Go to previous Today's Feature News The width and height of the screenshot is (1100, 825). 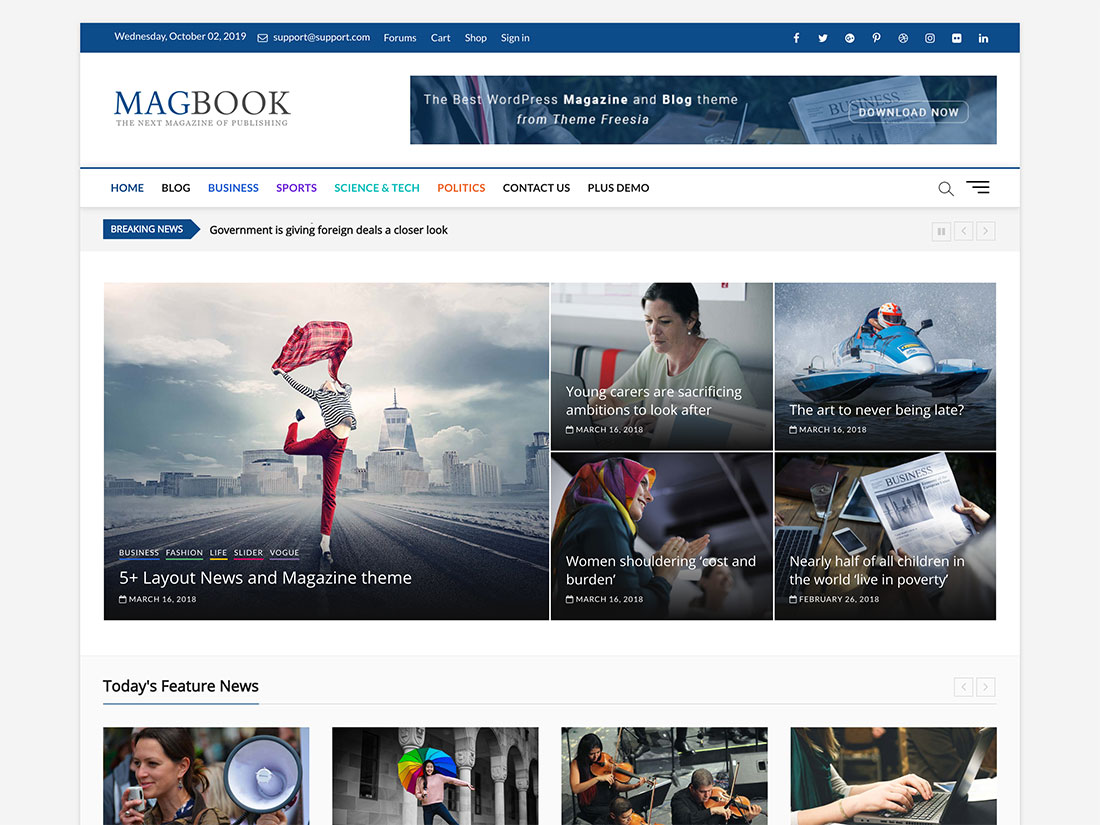[963, 687]
